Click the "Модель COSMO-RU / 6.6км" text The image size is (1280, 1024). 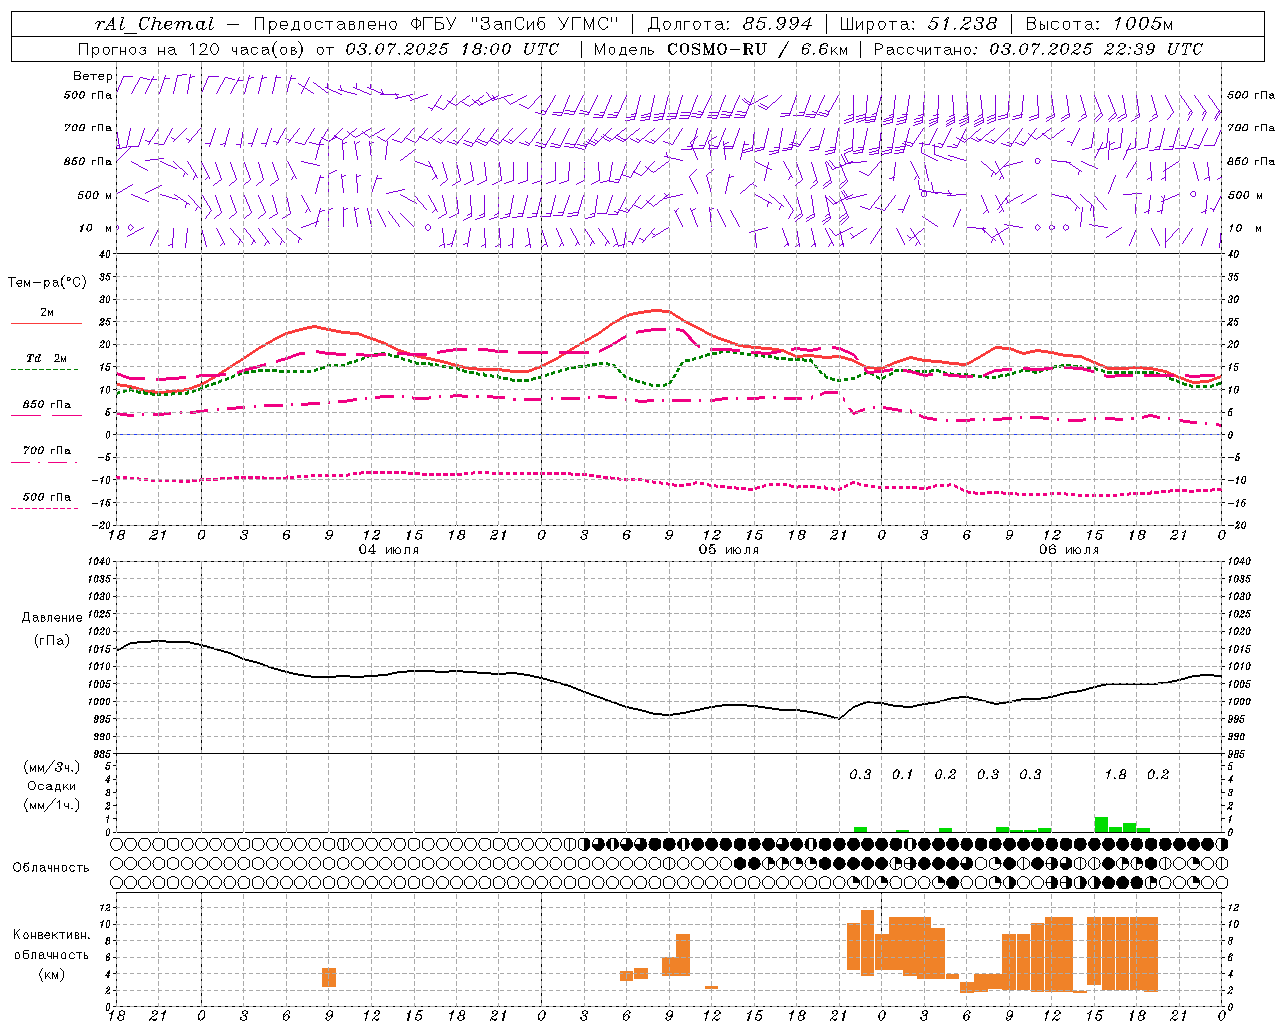pyautogui.click(x=721, y=49)
